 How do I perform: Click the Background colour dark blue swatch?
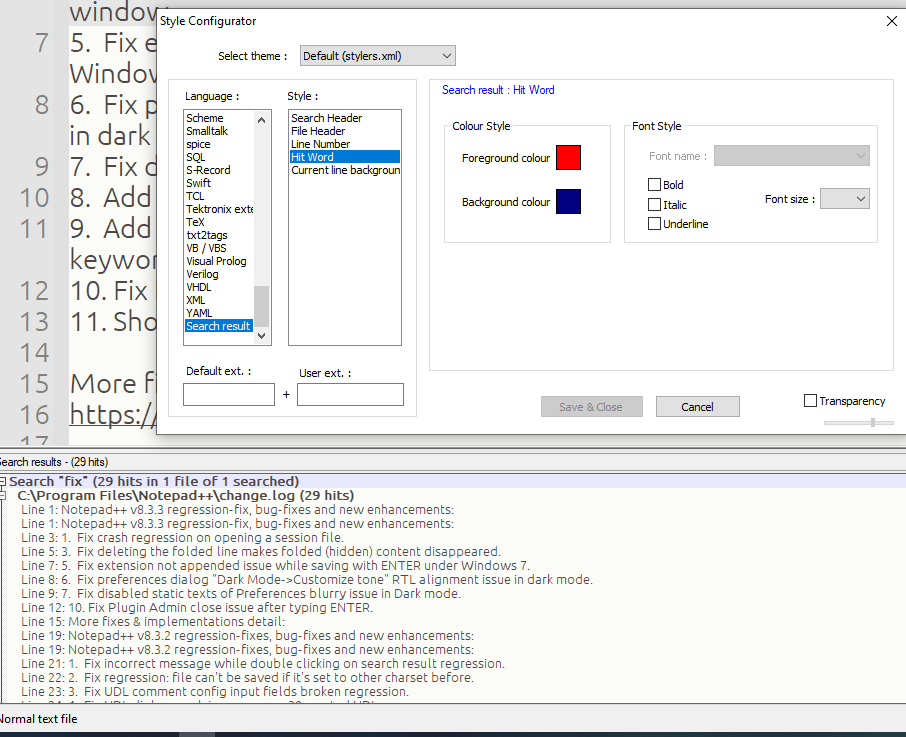[x=568, y=202]
